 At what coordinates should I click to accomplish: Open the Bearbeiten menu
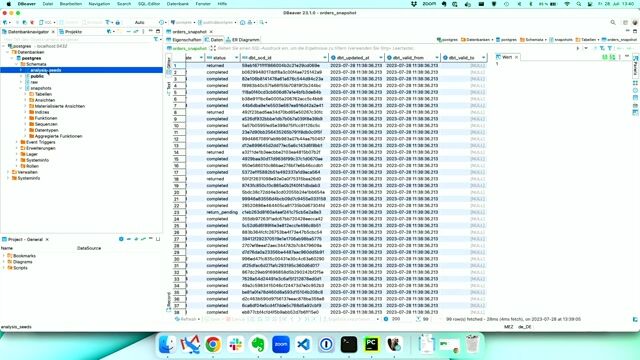click(71, 4)
